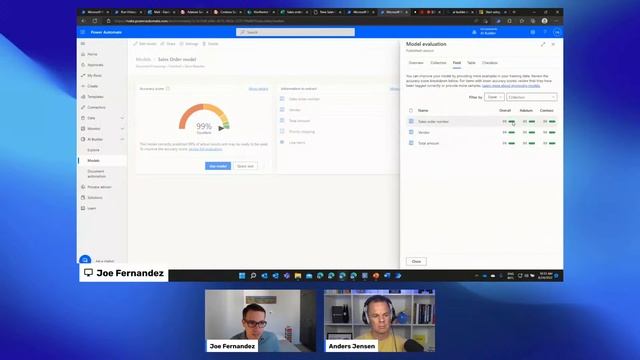Open the account avatar in Power Automate header
Screen dimensions: 640x360
point(557,32)
